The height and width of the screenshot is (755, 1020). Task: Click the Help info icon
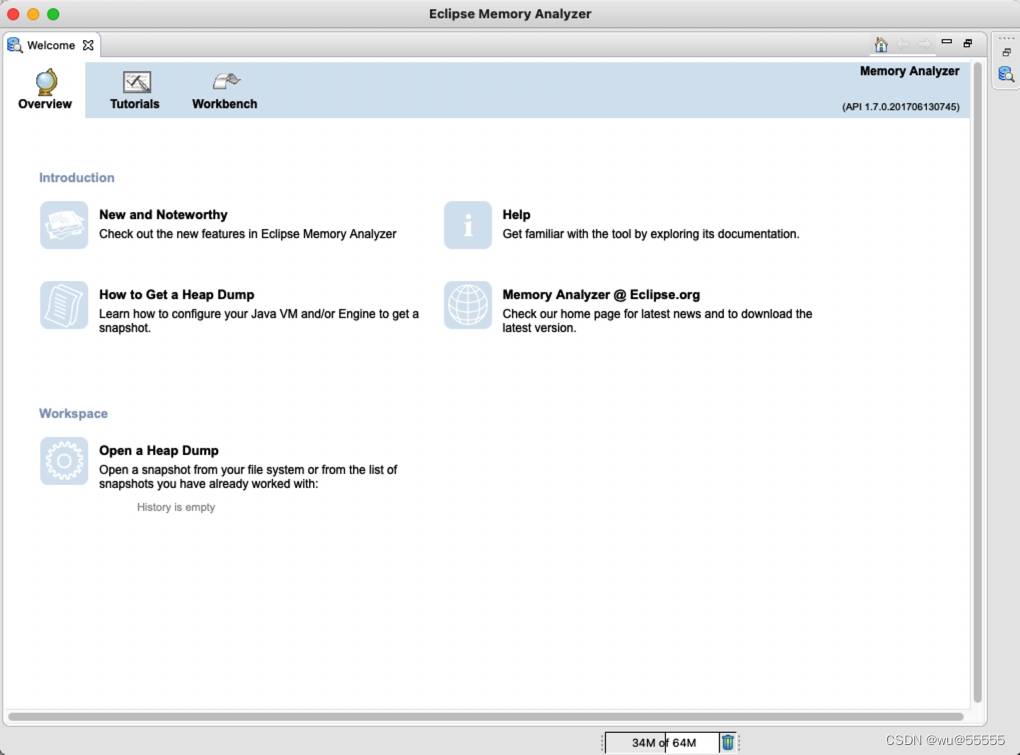468,225
